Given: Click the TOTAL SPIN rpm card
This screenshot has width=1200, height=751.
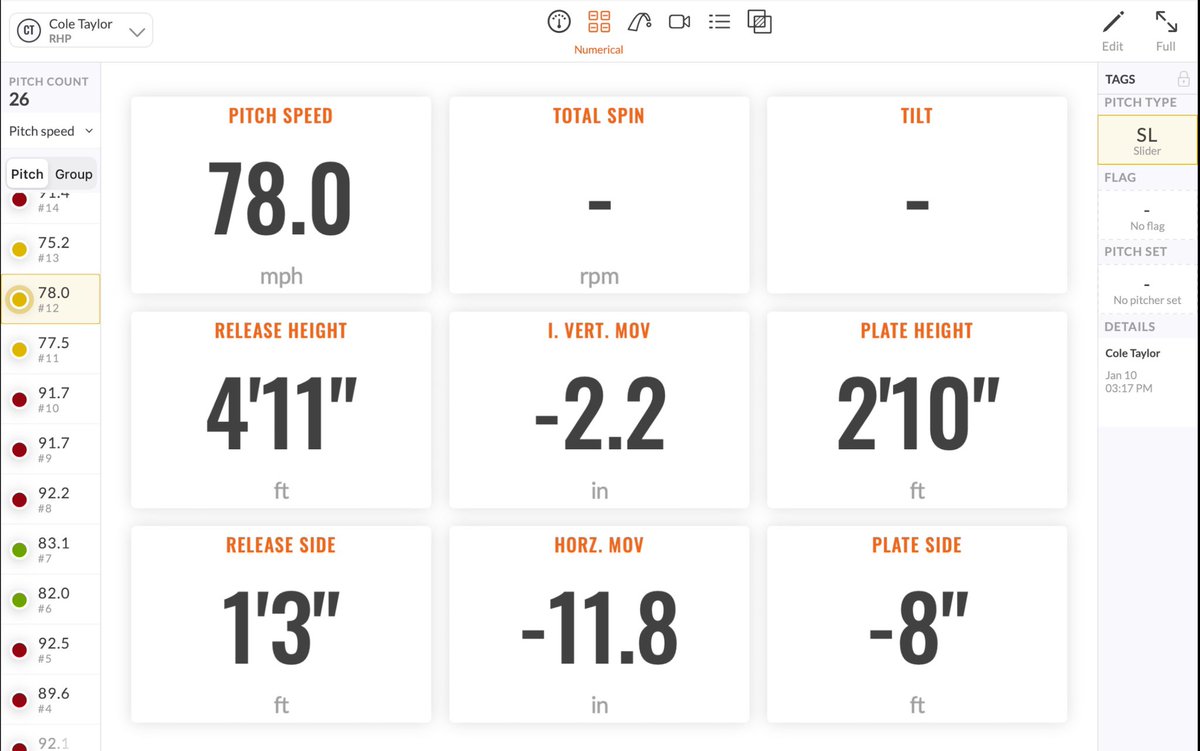Looking at the screenshot, I should point(599,195).
